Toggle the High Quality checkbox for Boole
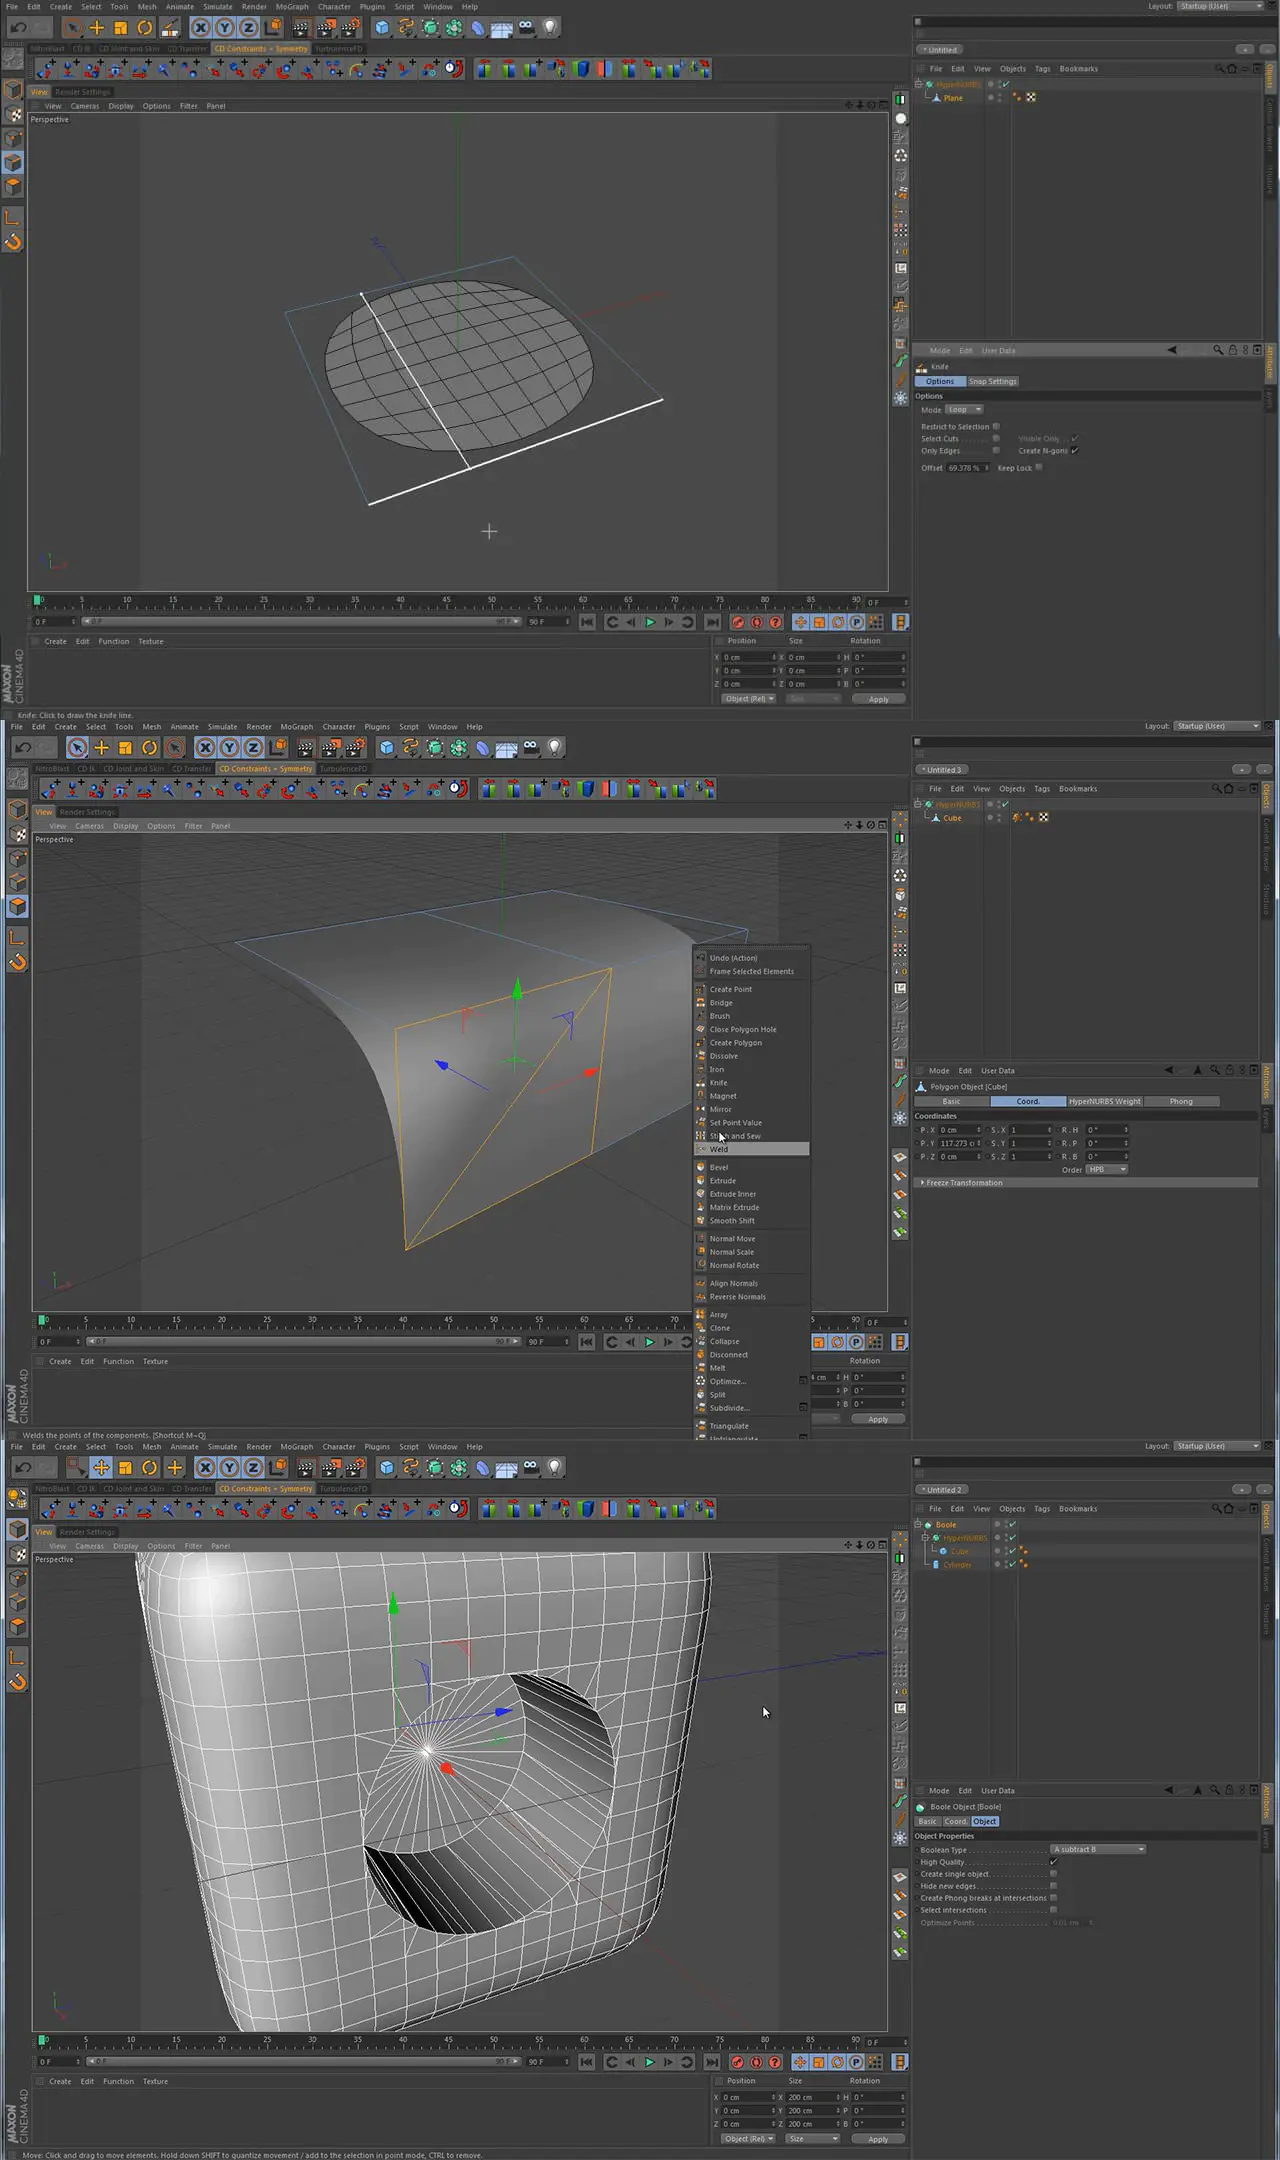 click(1053, 1862)
